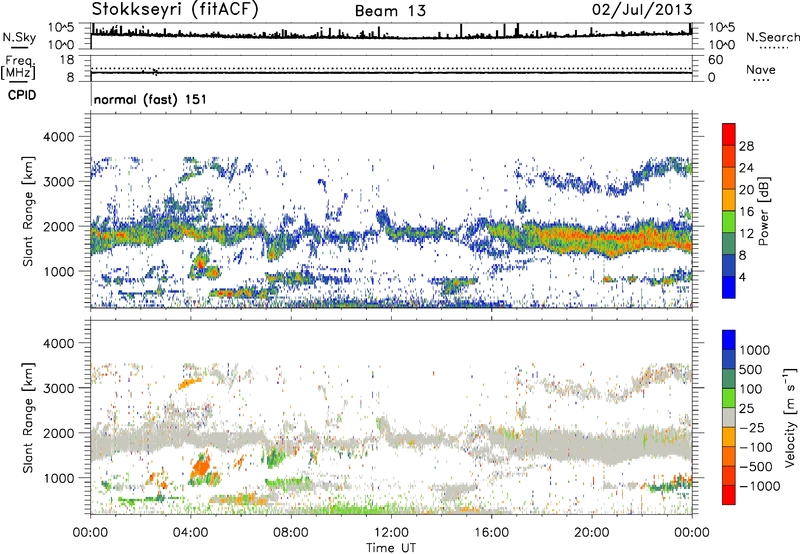The image size is (800, 554).
Task: Click the '4' Power scale value
Action: 742,277
